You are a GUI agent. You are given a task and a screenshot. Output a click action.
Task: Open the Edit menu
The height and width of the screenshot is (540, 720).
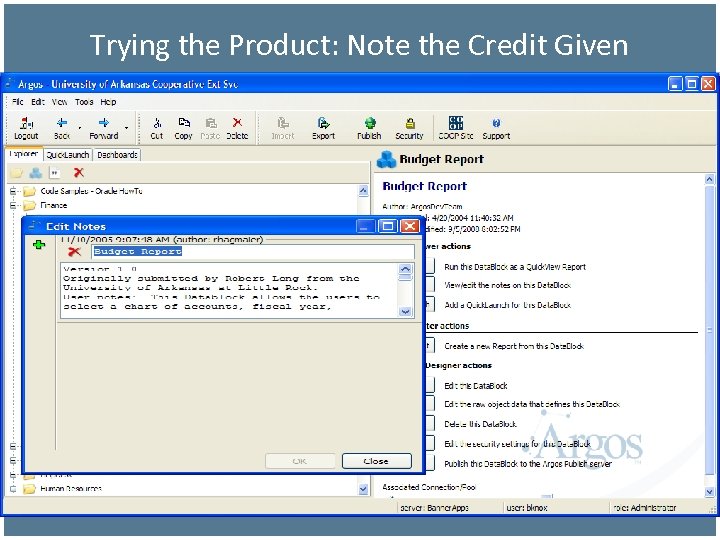(38, 102)
